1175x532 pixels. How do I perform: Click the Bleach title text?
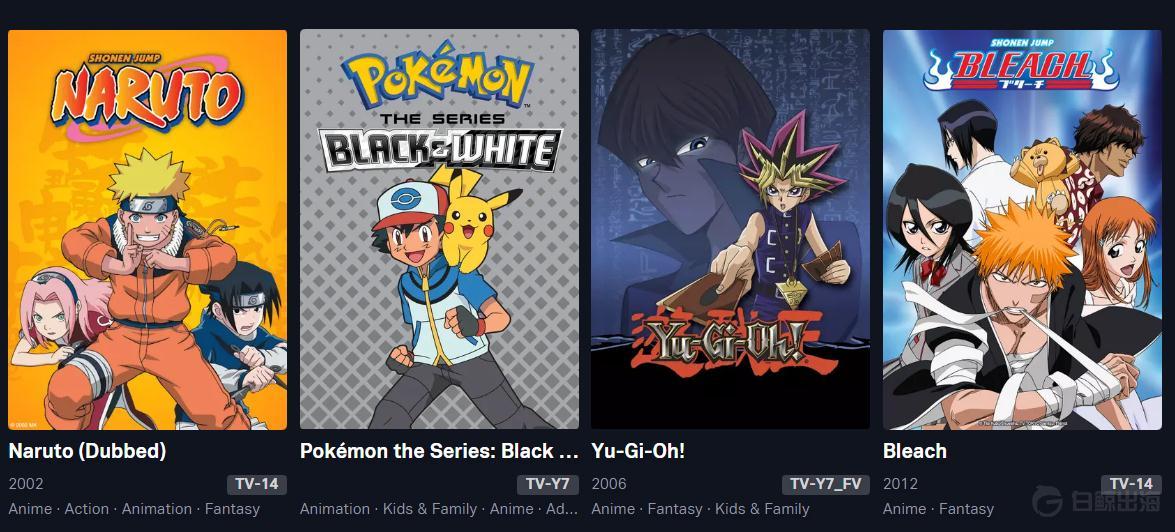point(914,451)
